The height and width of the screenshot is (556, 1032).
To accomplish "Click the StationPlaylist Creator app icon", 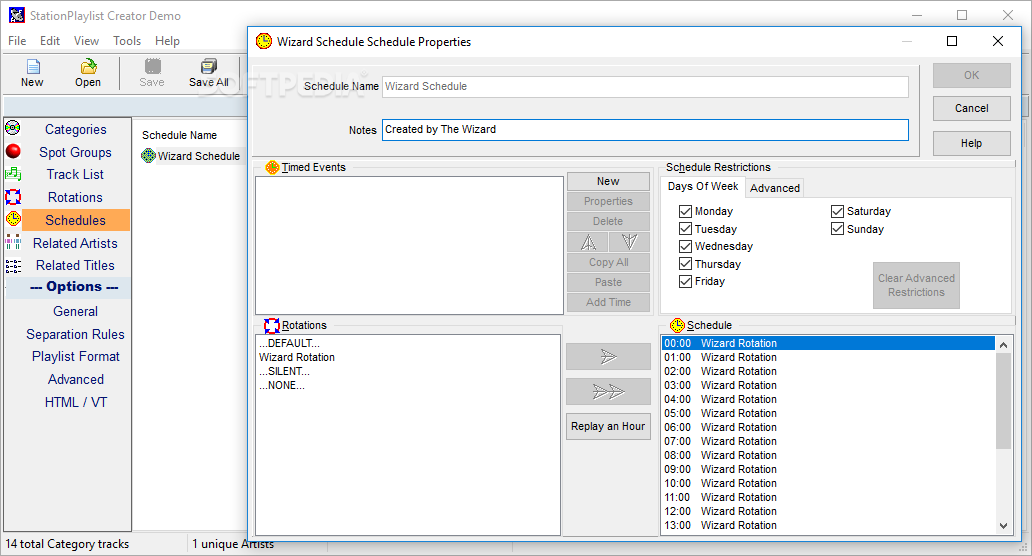I will 16,15.
